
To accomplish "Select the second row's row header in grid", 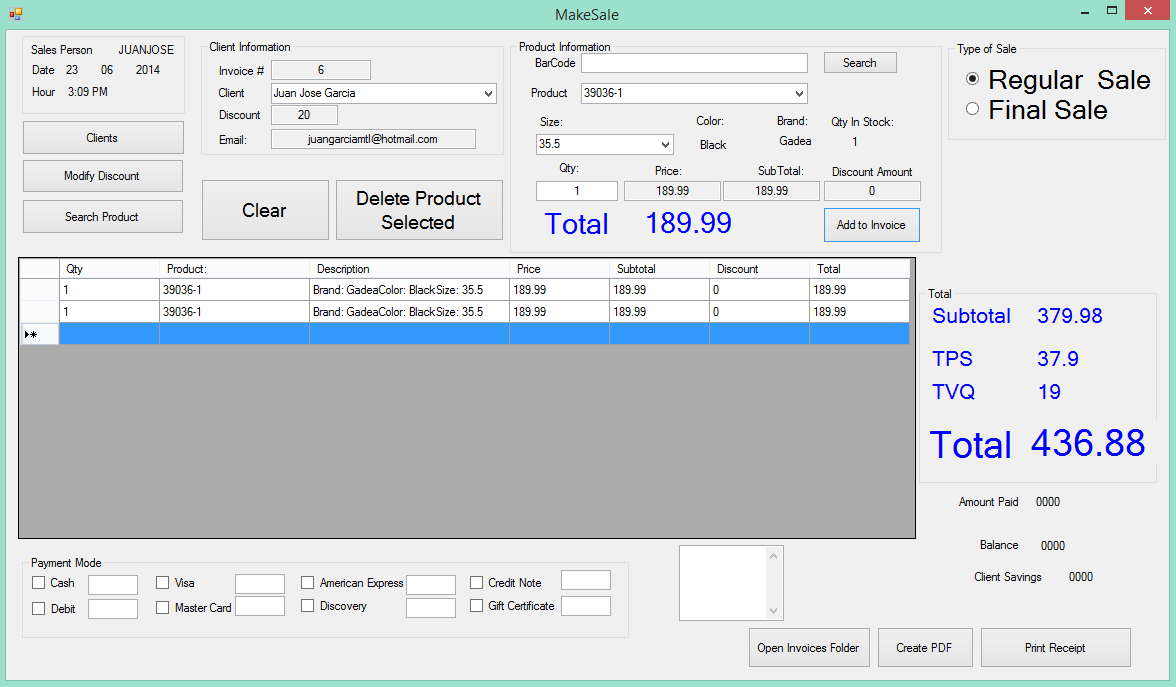I will (40, 312).
